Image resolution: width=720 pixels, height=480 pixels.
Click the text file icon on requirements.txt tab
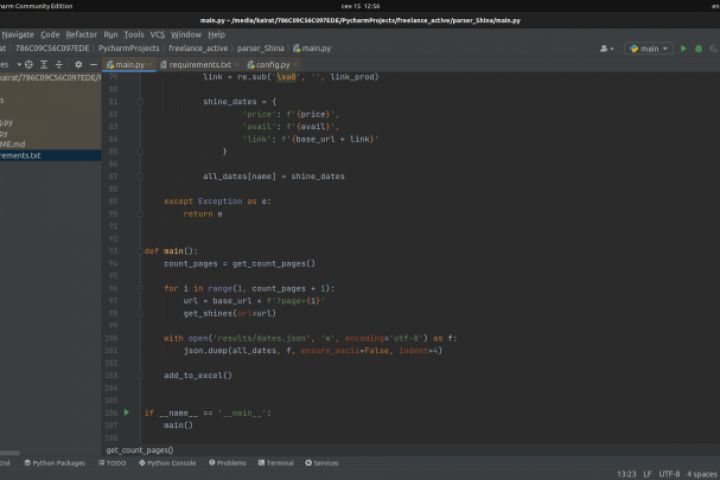pyautogui.click(x=163, y=65)
